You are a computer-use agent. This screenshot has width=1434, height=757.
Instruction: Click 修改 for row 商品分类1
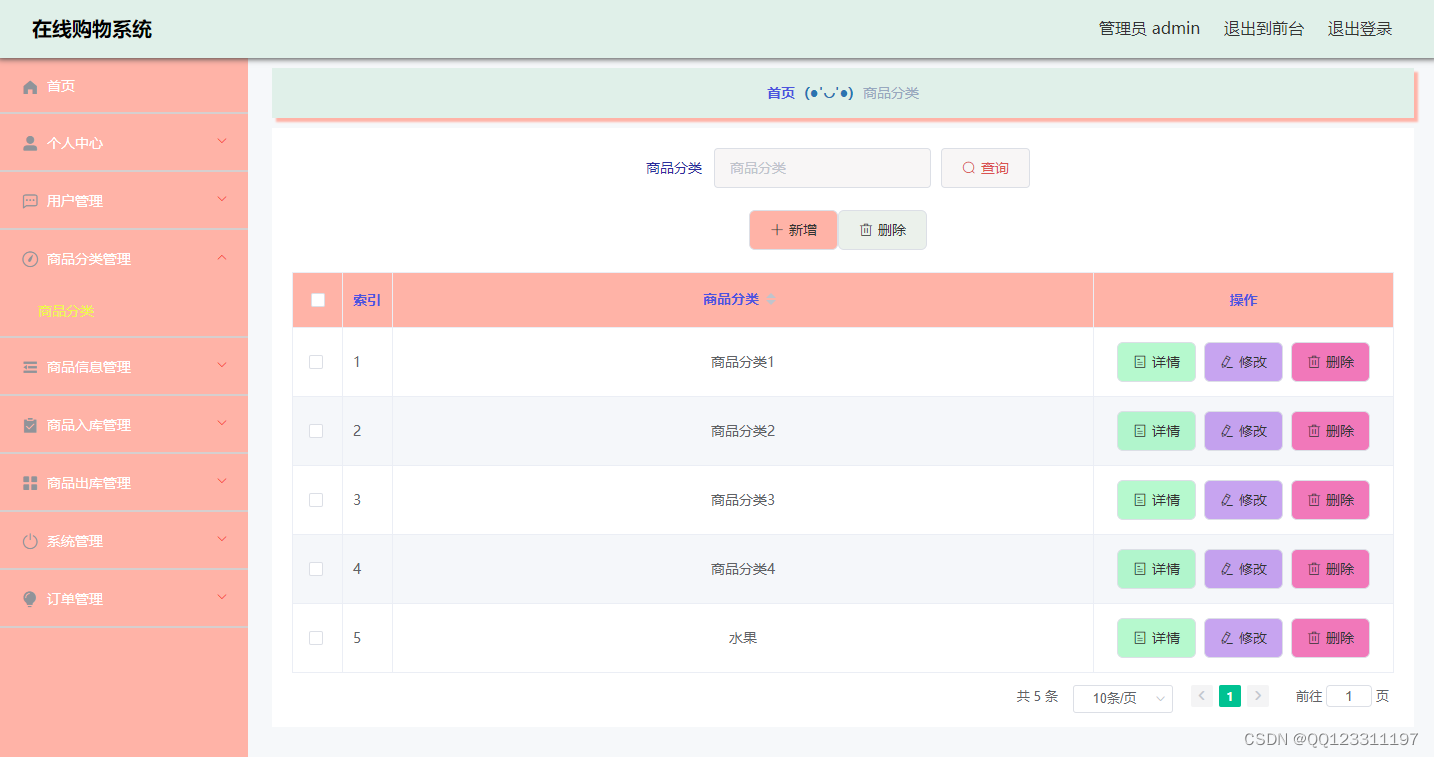tap(1243, 362)
